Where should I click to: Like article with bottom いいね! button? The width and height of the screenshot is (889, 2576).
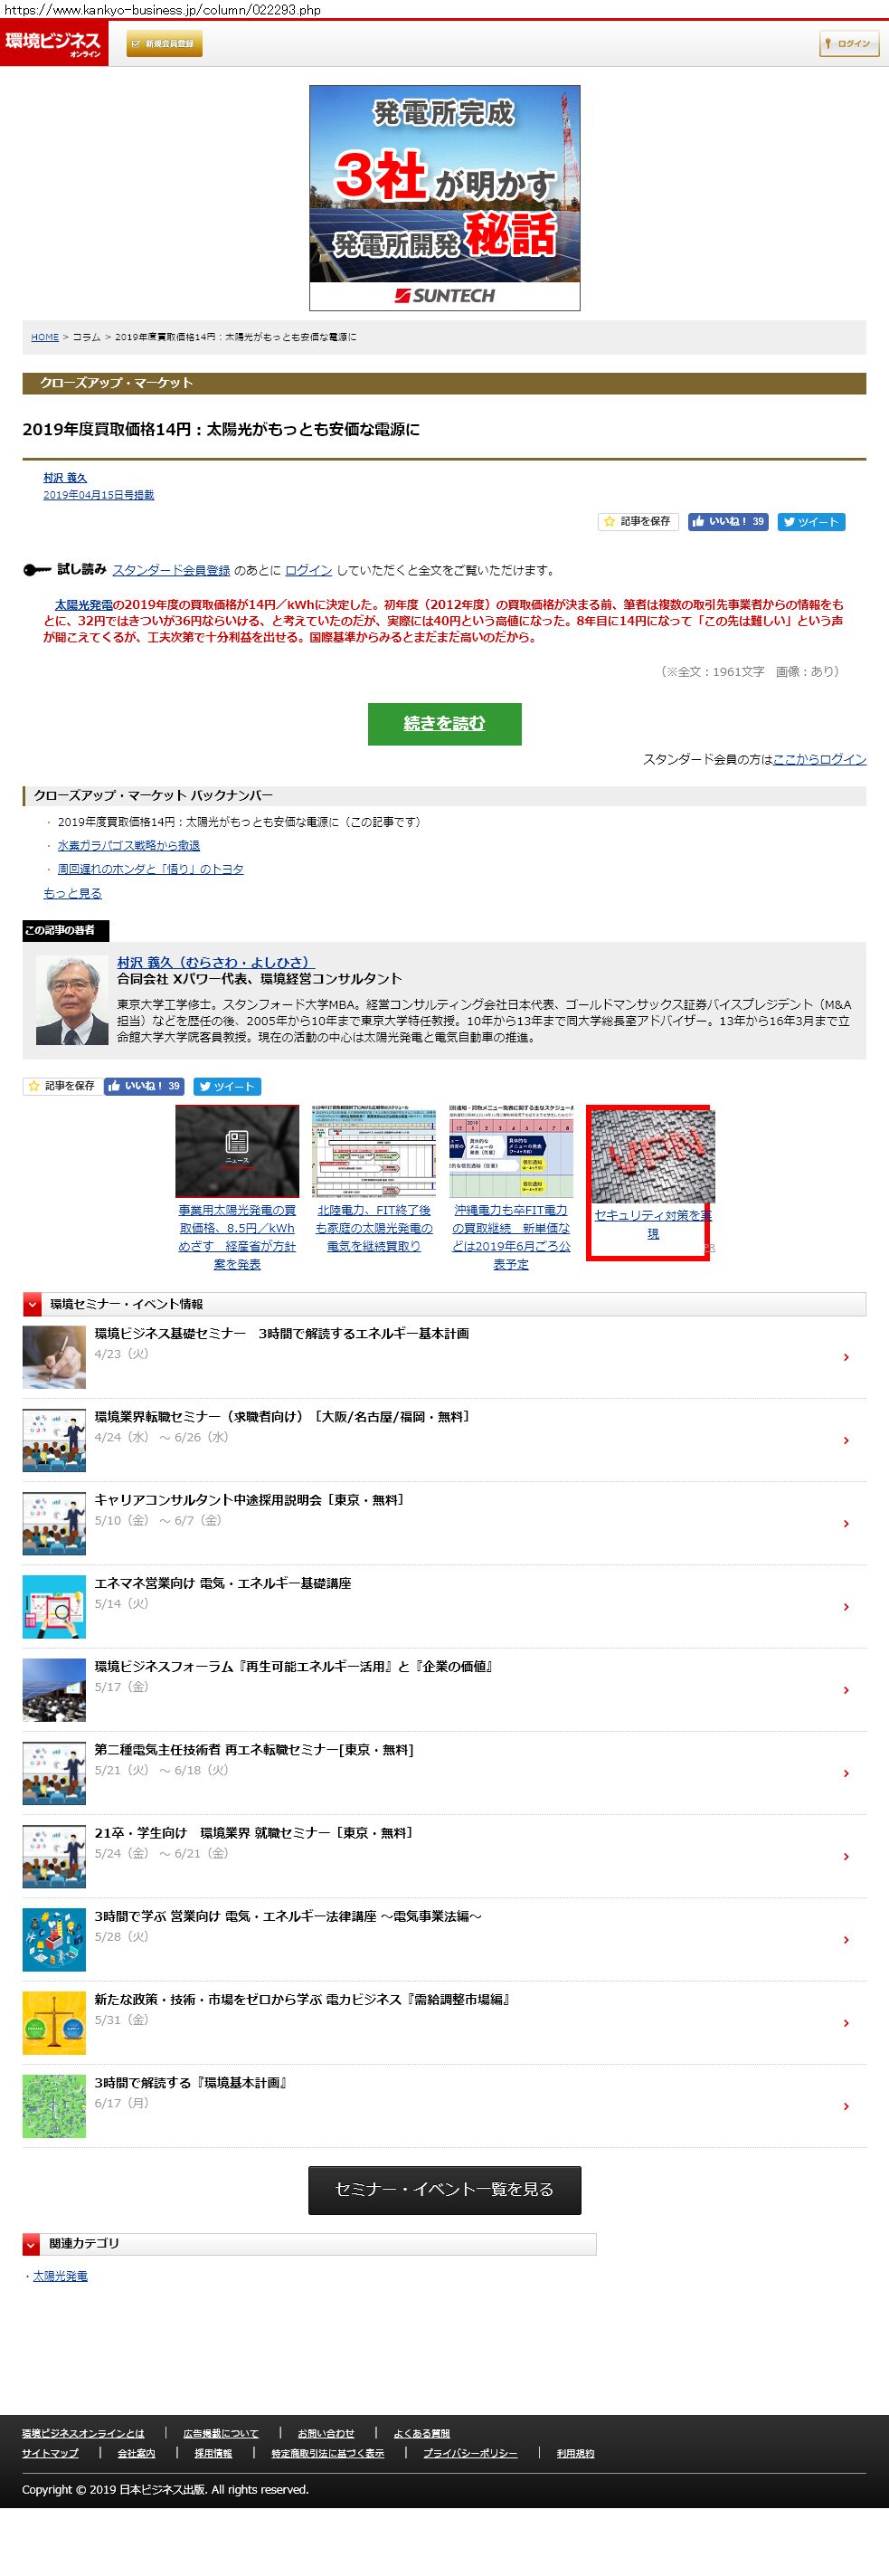(144, 1086)
